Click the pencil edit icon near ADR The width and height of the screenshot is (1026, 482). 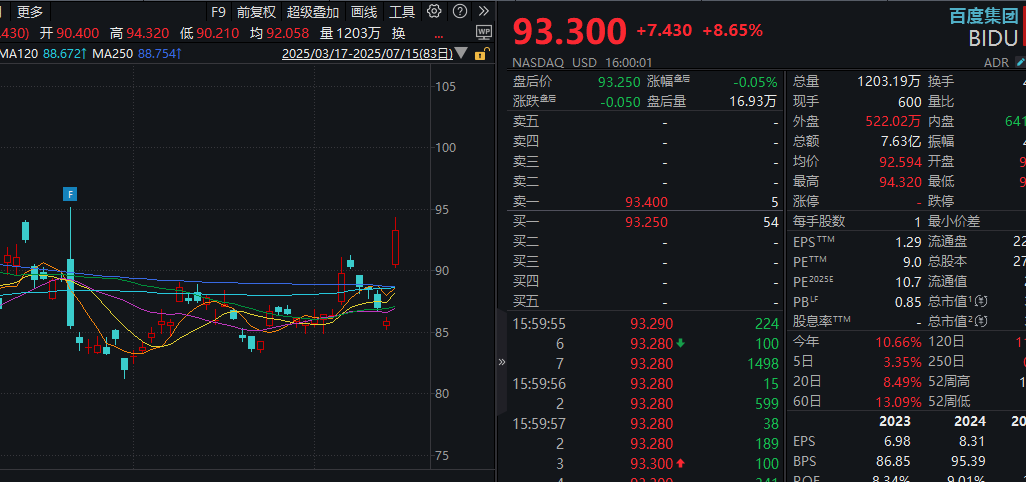(1020, 62)
